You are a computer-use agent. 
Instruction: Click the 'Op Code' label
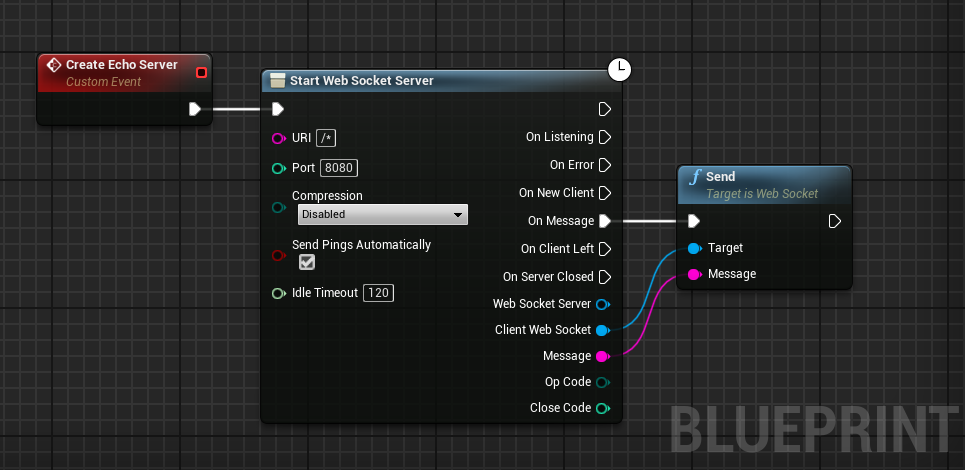(x=568, y=382)
